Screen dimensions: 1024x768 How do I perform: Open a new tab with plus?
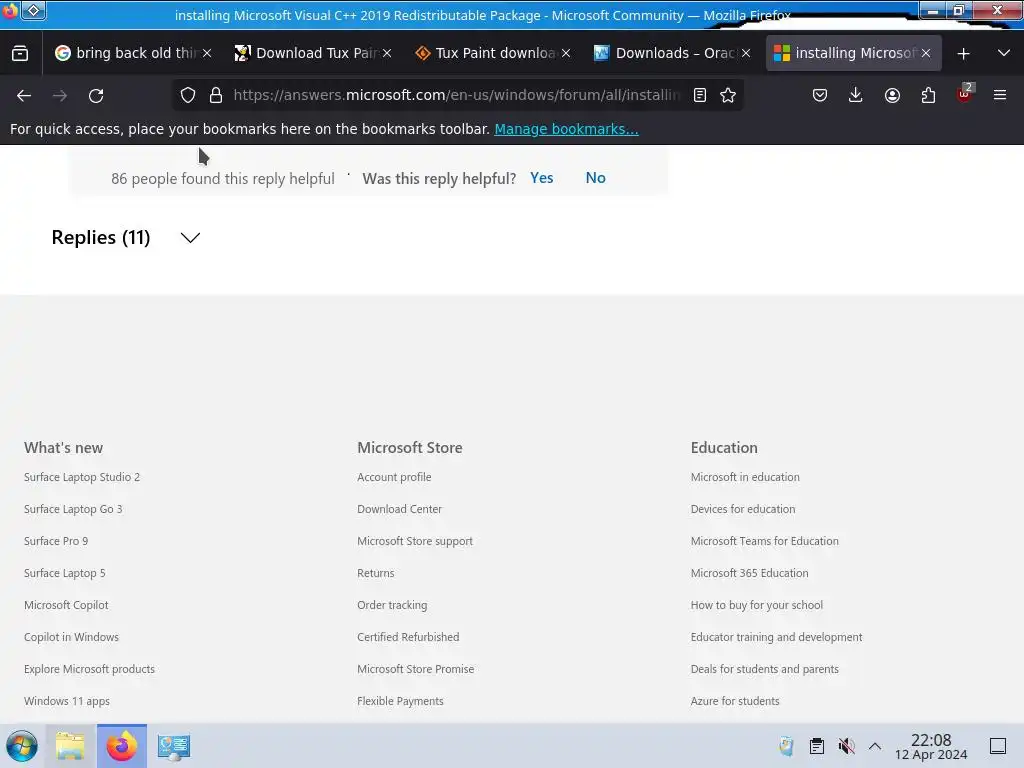pos(963,54)
